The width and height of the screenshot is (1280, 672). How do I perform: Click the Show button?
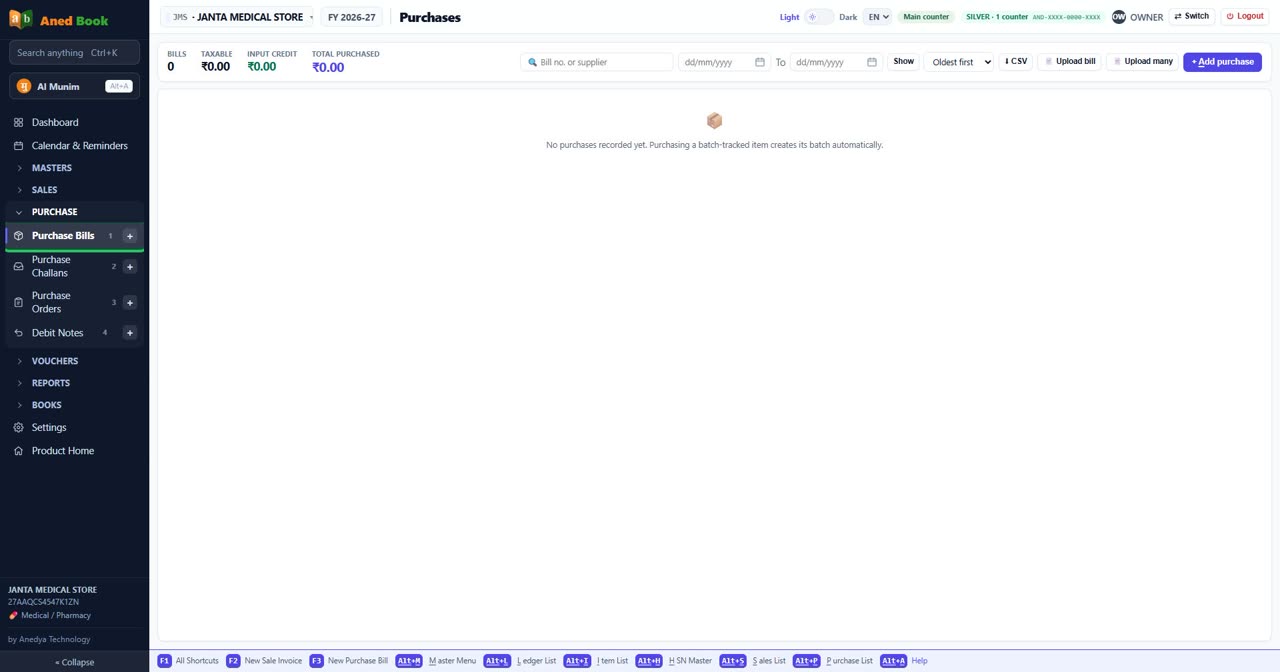(903, 62)
